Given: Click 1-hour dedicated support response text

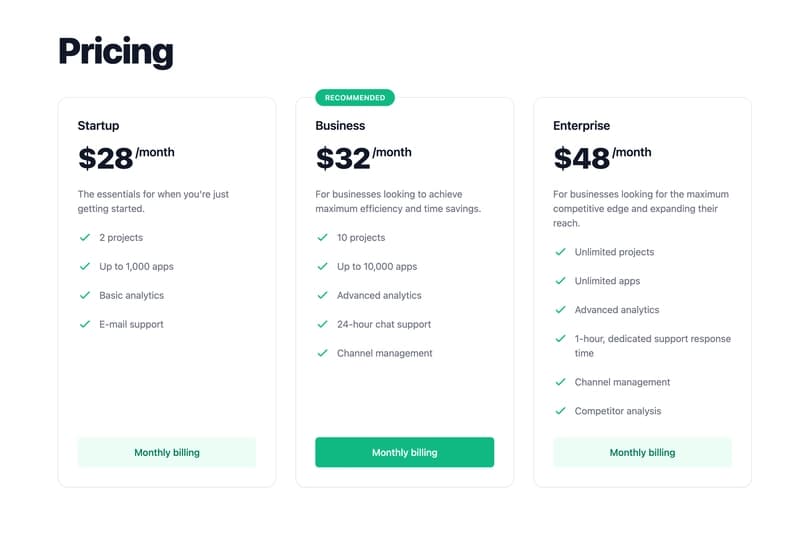Looking at the screenshot, I should click(652, 345).
